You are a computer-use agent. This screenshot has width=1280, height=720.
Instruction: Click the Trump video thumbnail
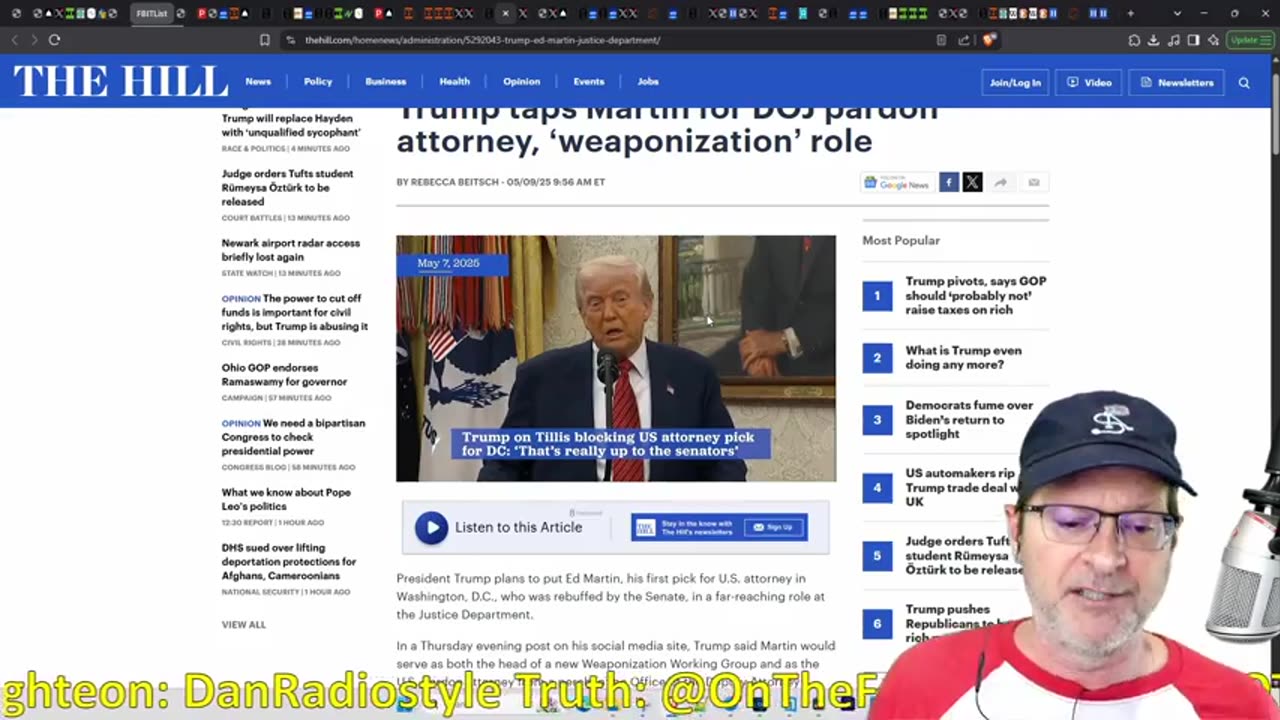click(616, 359)
